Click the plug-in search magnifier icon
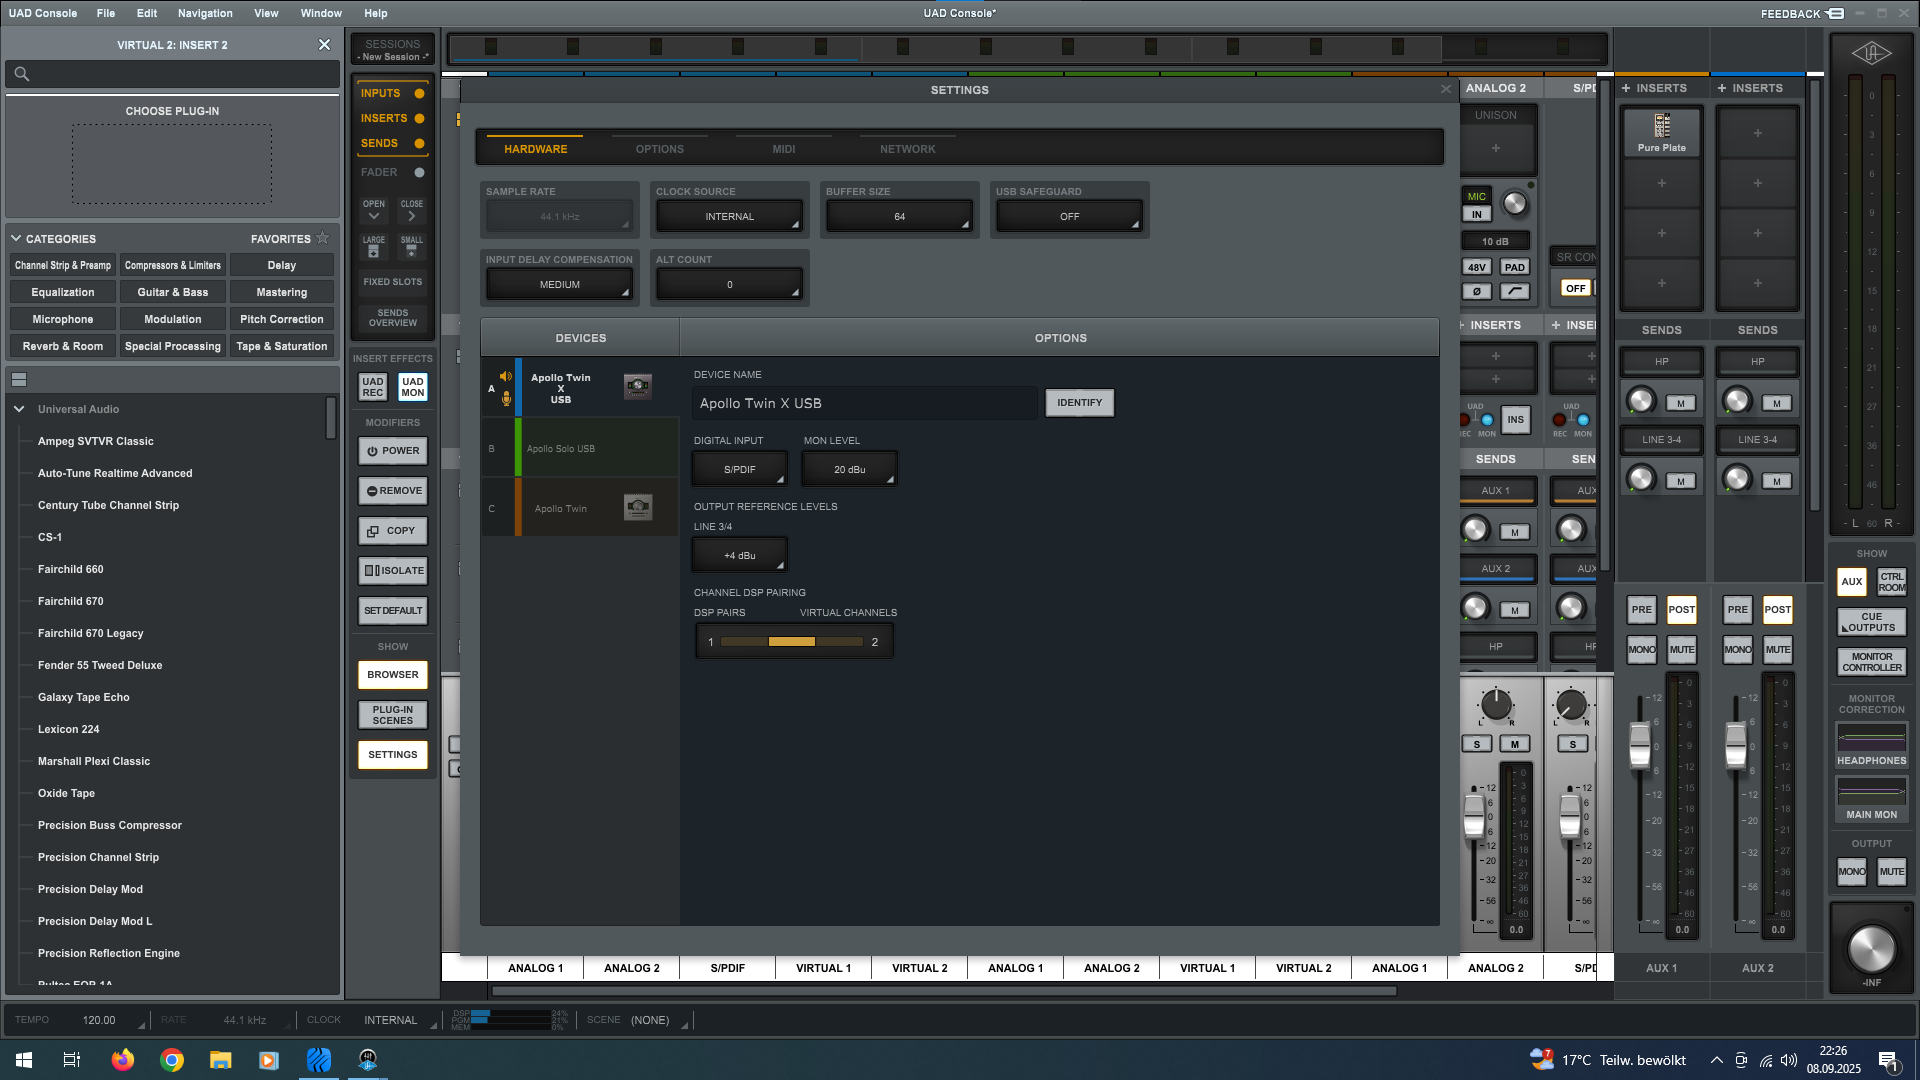1920x1080 pixels. point(22,74)
